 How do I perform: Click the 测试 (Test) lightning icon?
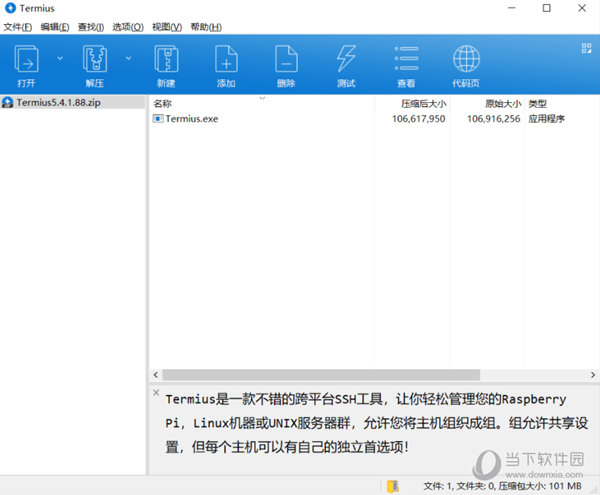point(346,59)
